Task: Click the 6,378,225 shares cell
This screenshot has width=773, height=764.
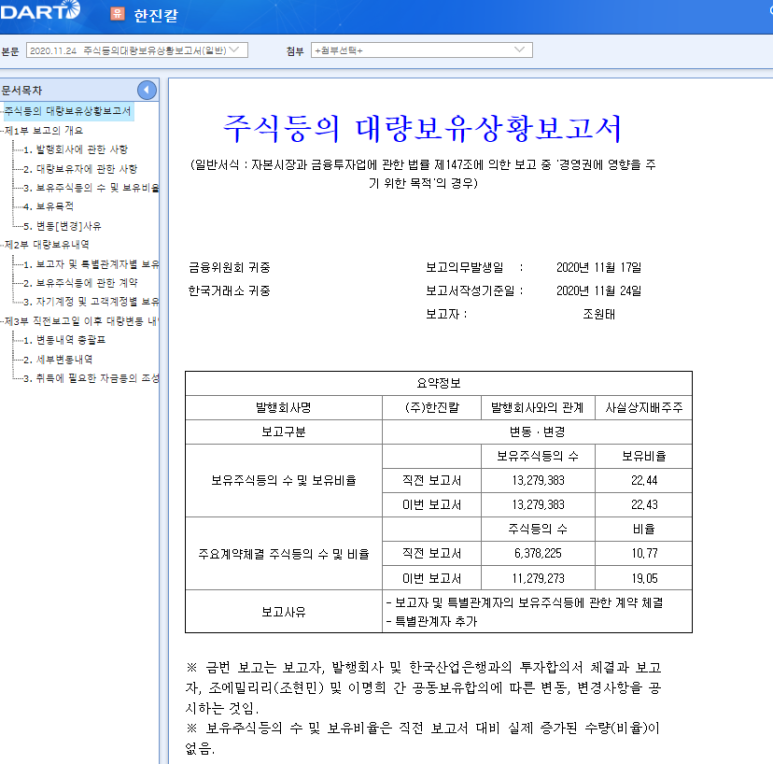Action: tap(538, 554)
